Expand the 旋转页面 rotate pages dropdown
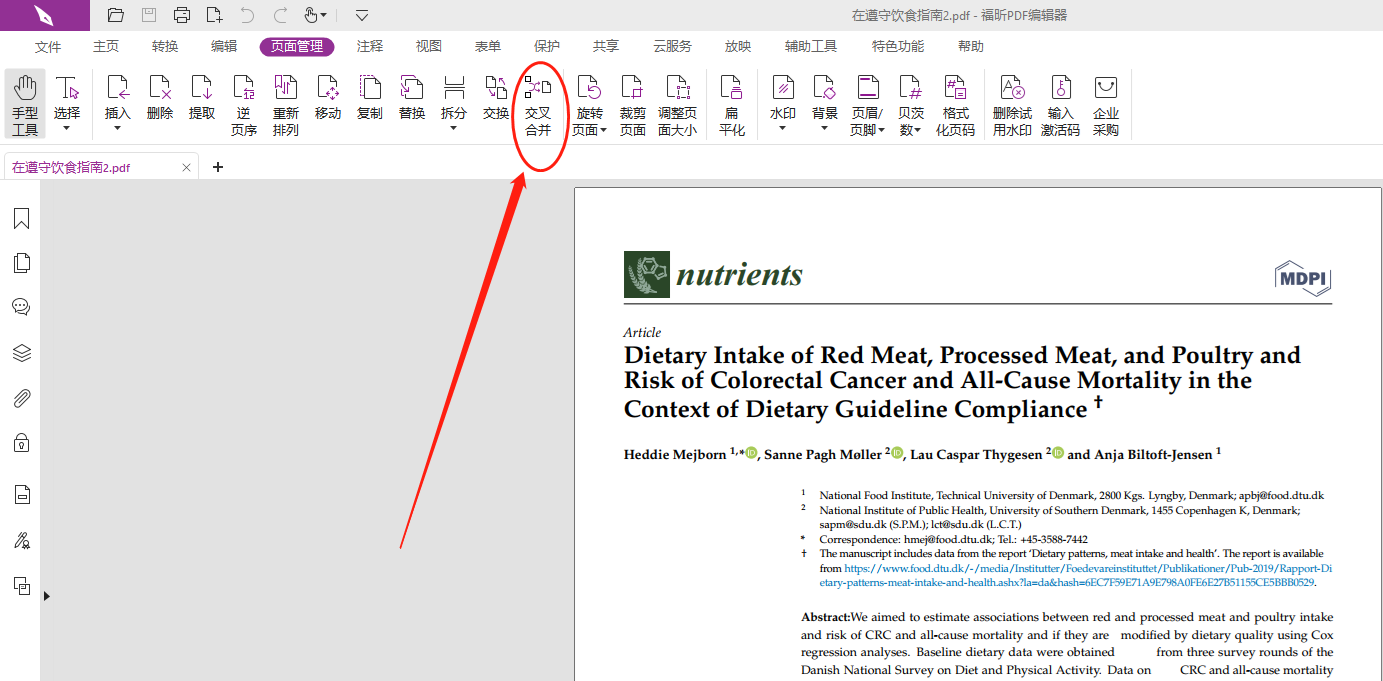The width and height of the screenshot is (1383, 681). [x=603, y=130]
